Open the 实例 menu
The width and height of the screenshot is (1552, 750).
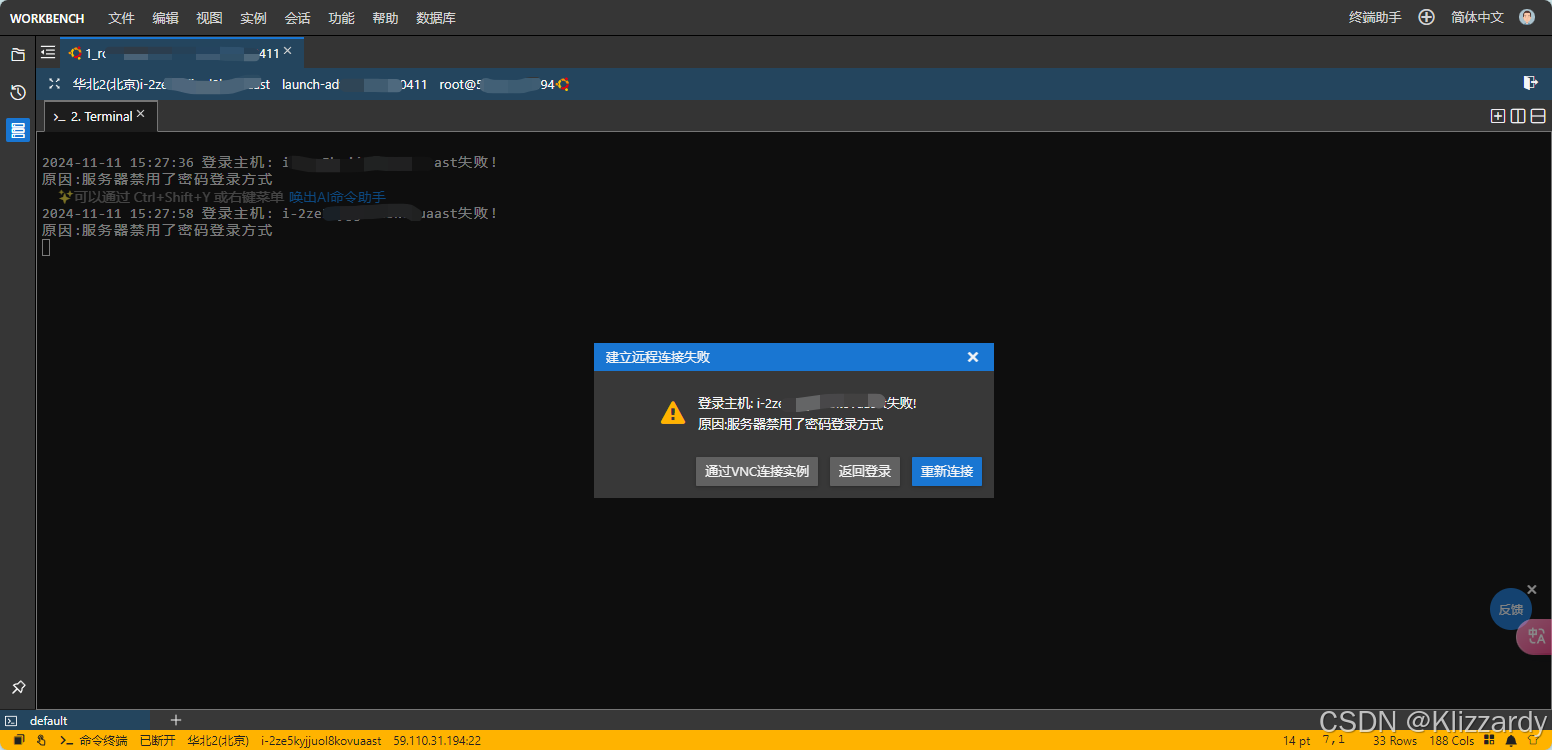pyautogui.click(x=253, y=18)
